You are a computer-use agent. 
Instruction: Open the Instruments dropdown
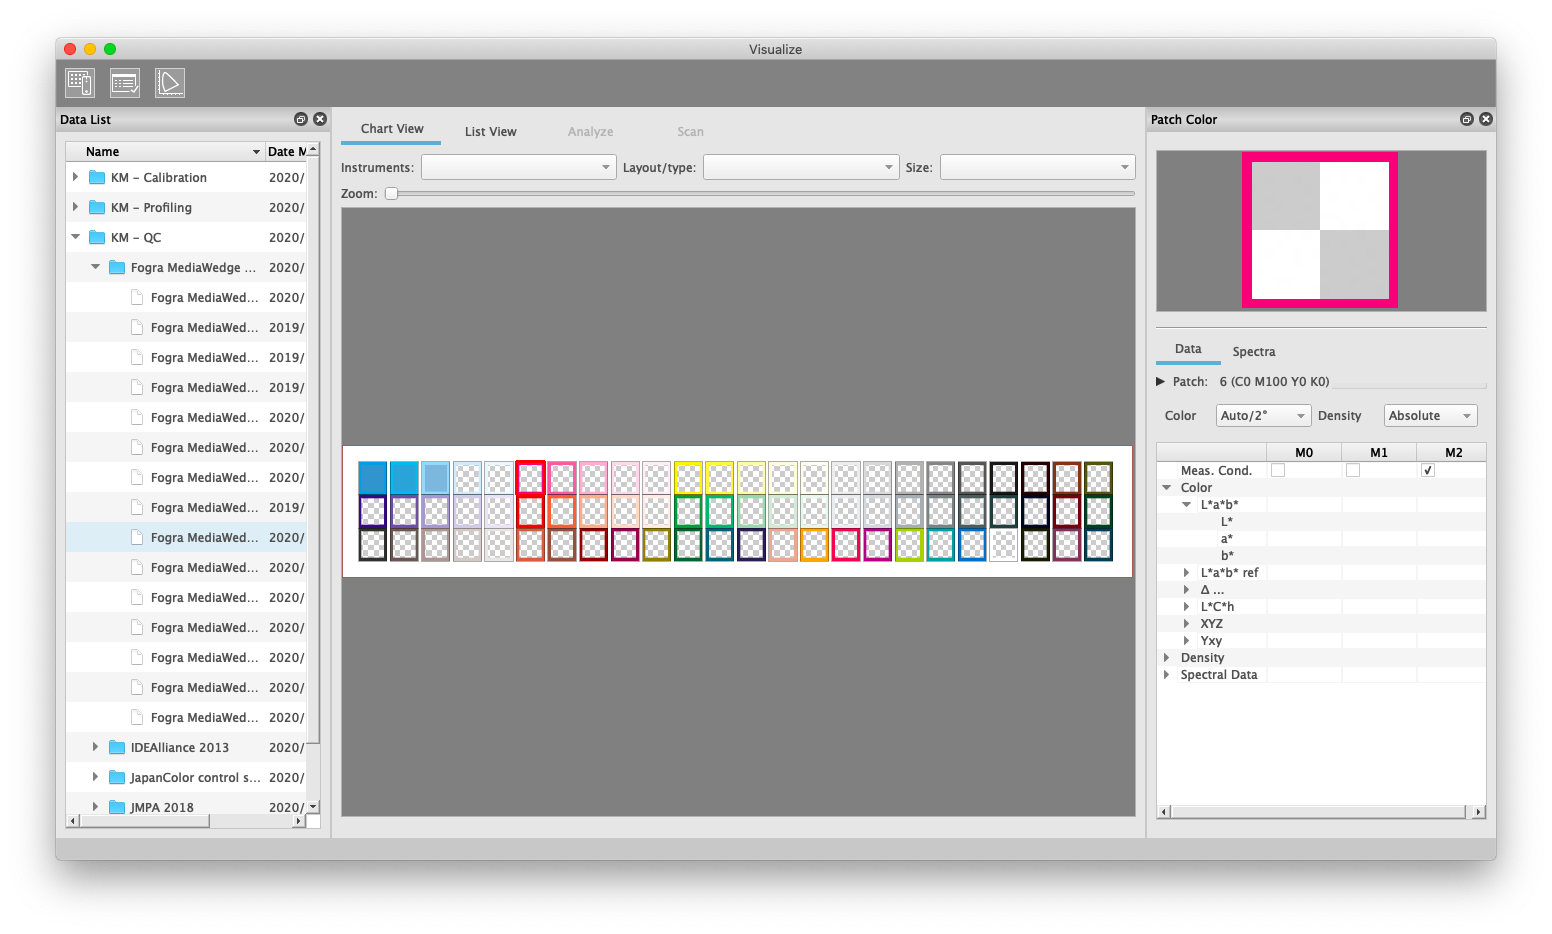tap(518, 167)
